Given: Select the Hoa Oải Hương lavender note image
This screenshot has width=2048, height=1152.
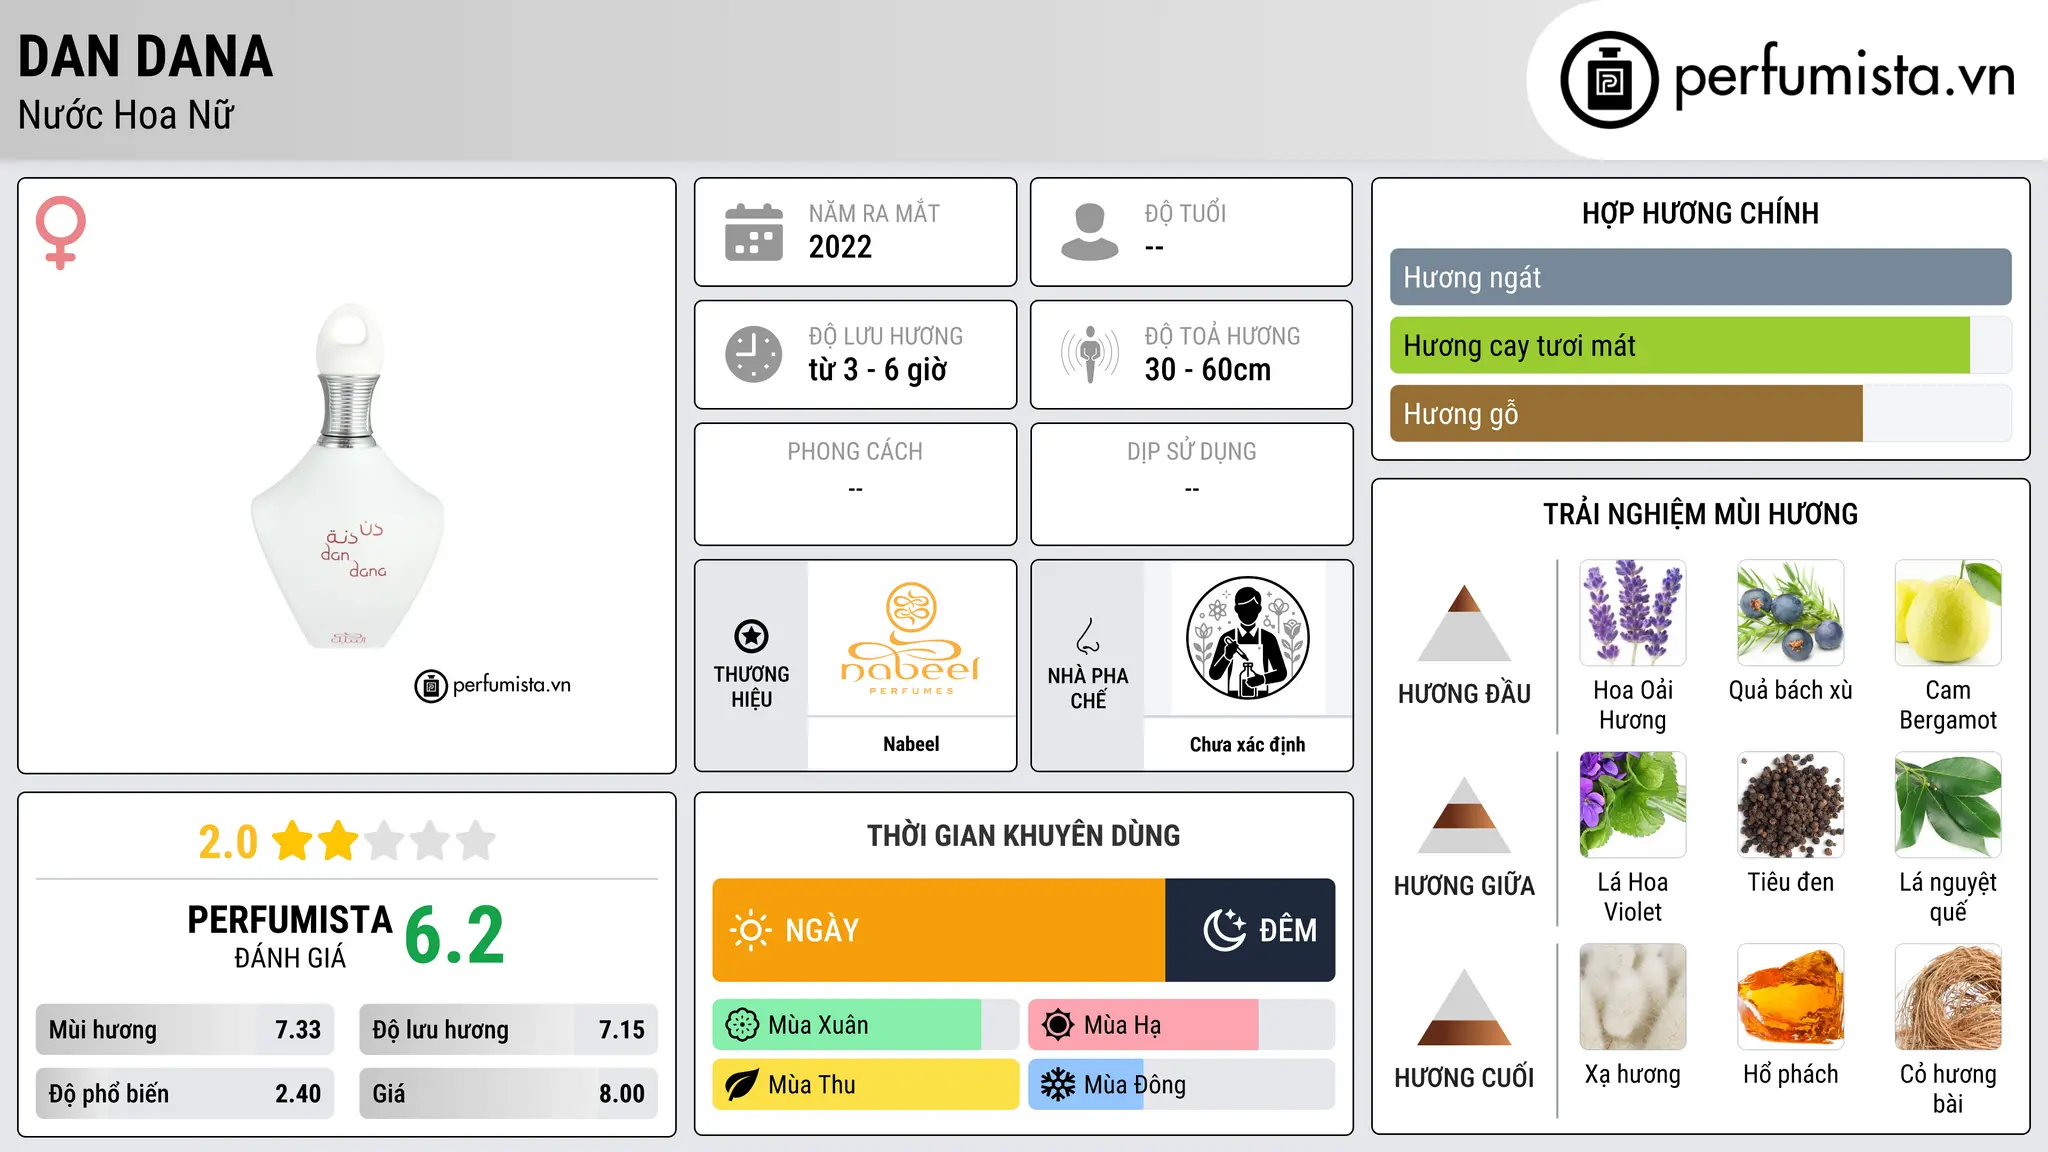Looking at the screenshot, I should pyautogui.click(x=1632, y=613).
